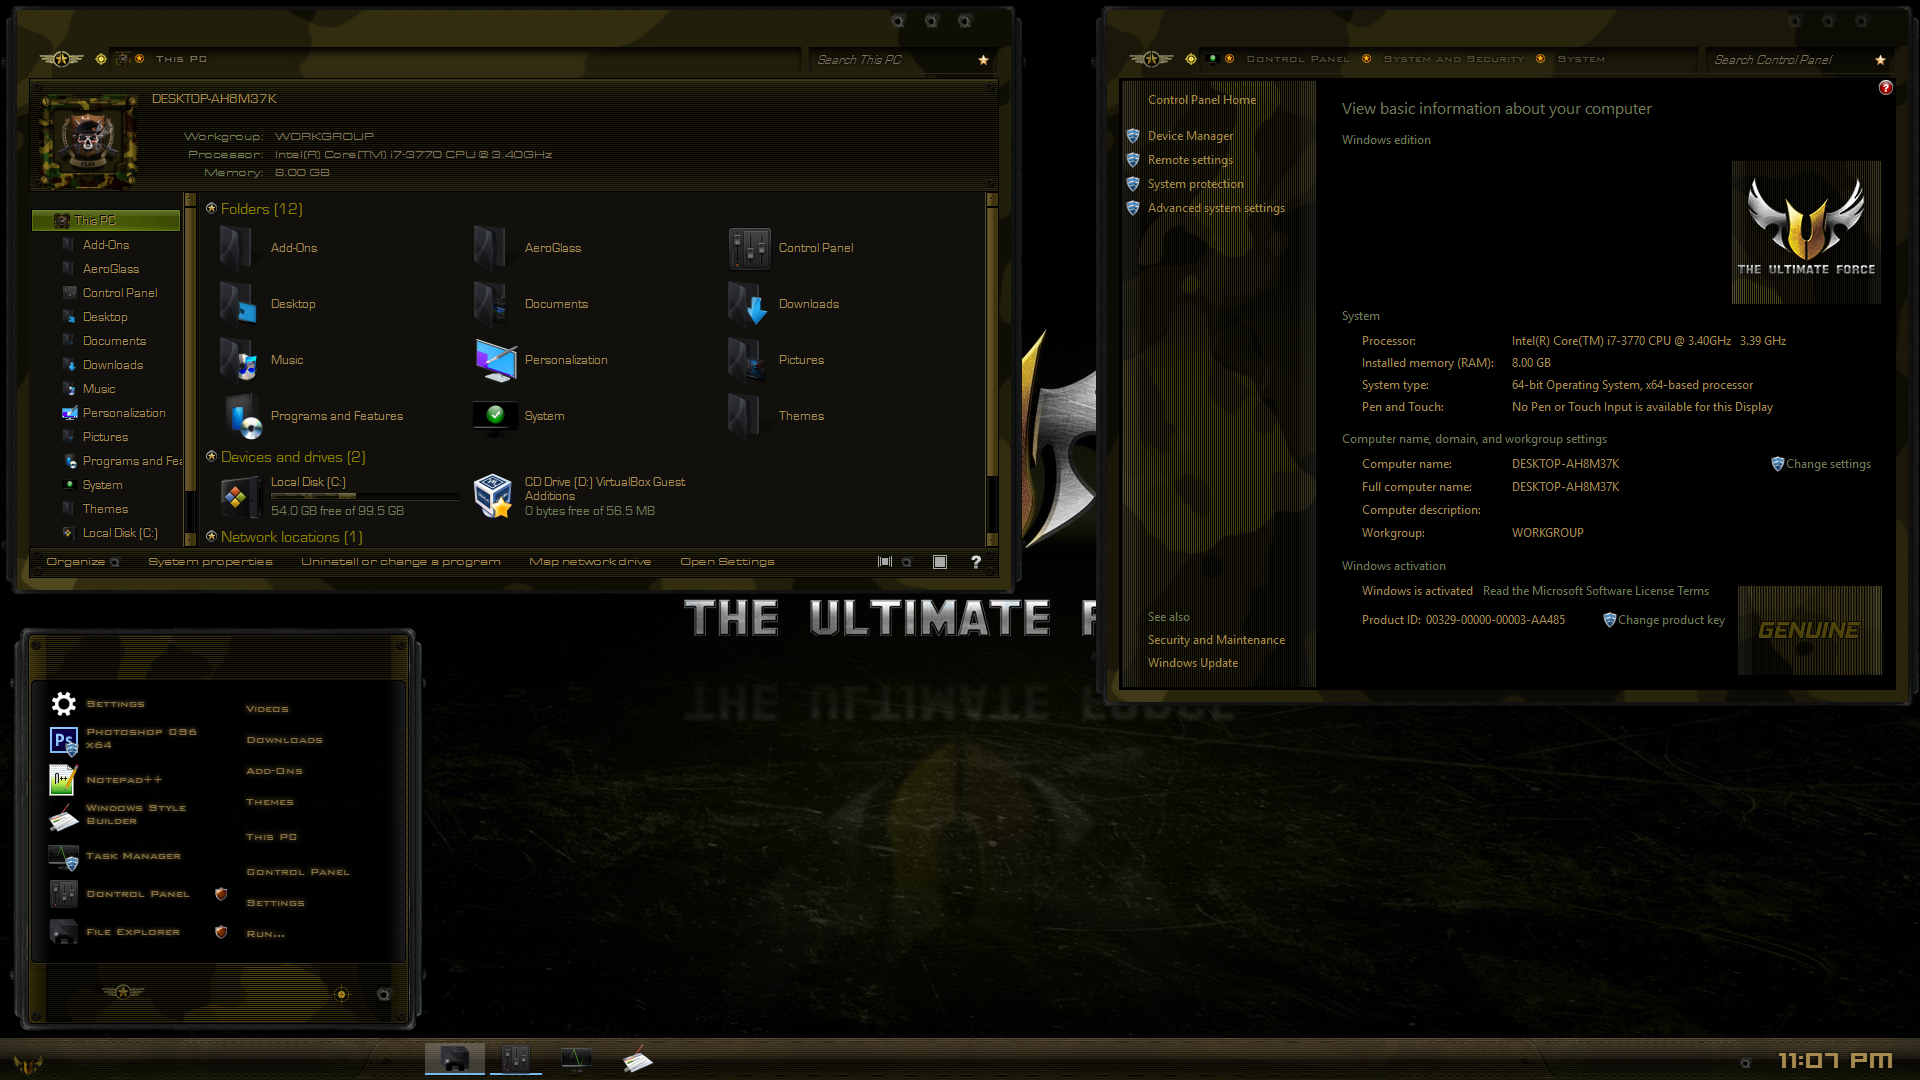The height and width of the screenshot is (1080, 1920).
Task: Click This PC in start menu right column
Action: point(271,837)
